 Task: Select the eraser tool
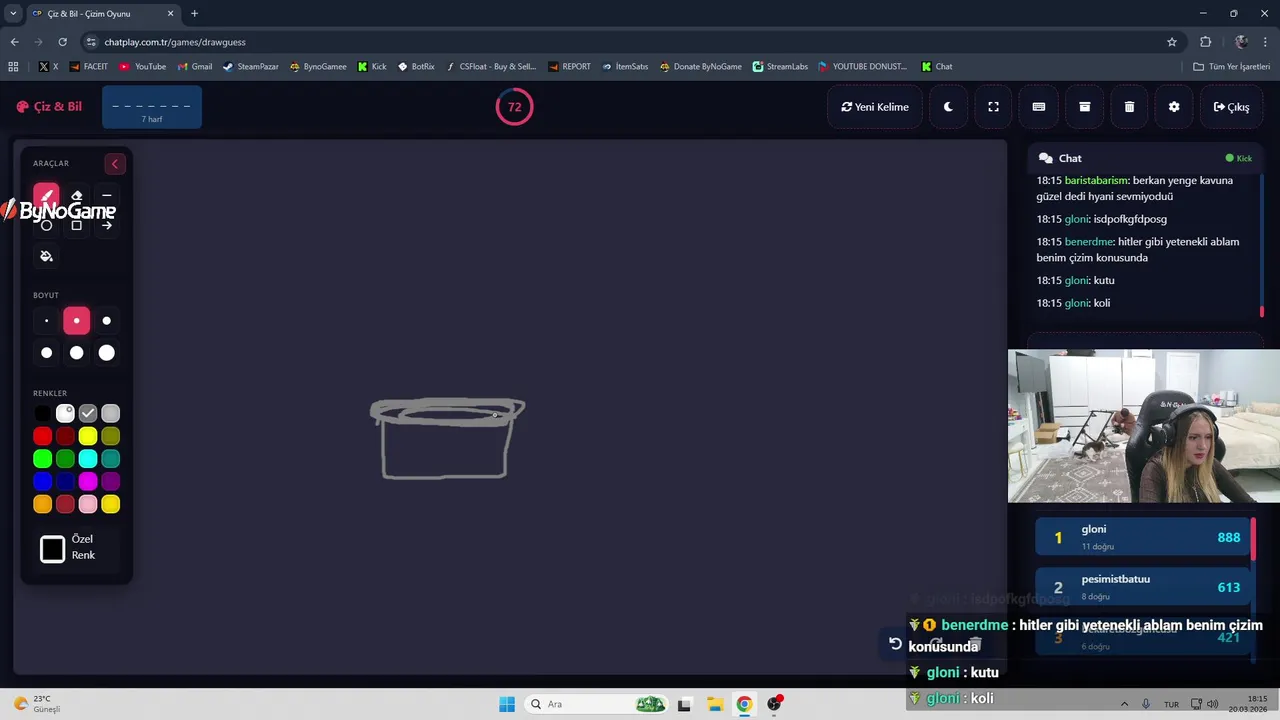(x=76, y=196)
